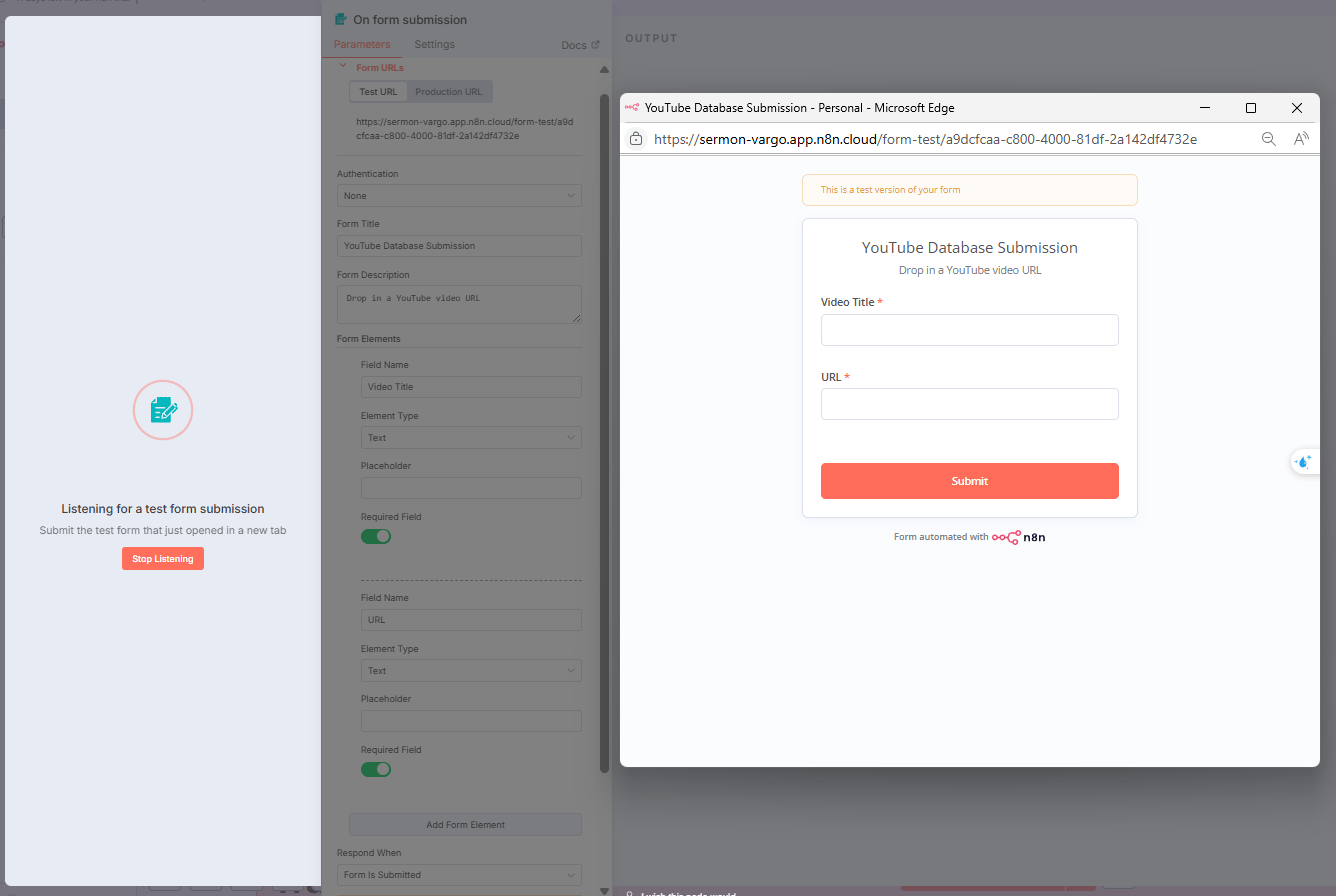Click the listening form illustration icon
The width and height of the screenshot is (1336, 896).
point(163,410)
